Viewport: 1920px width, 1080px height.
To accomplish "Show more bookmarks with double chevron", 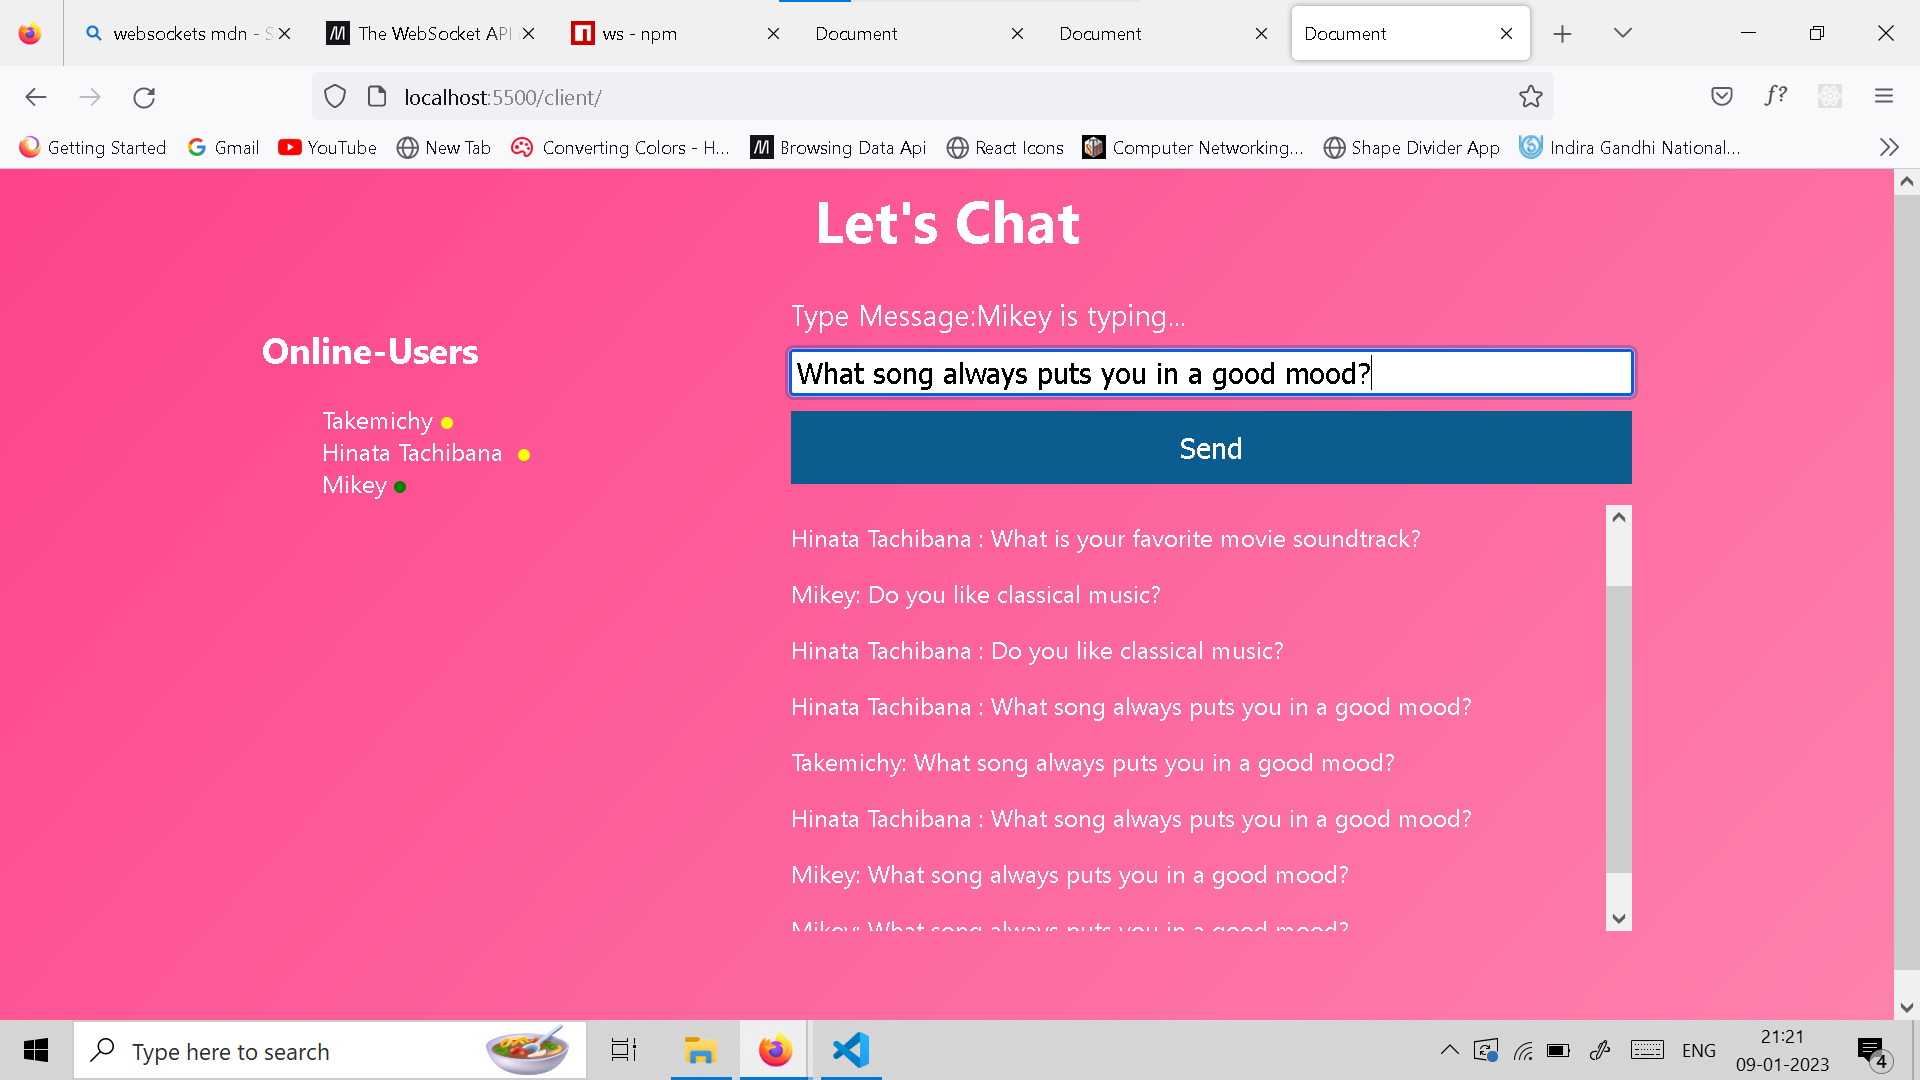I will click(1888, 147).
